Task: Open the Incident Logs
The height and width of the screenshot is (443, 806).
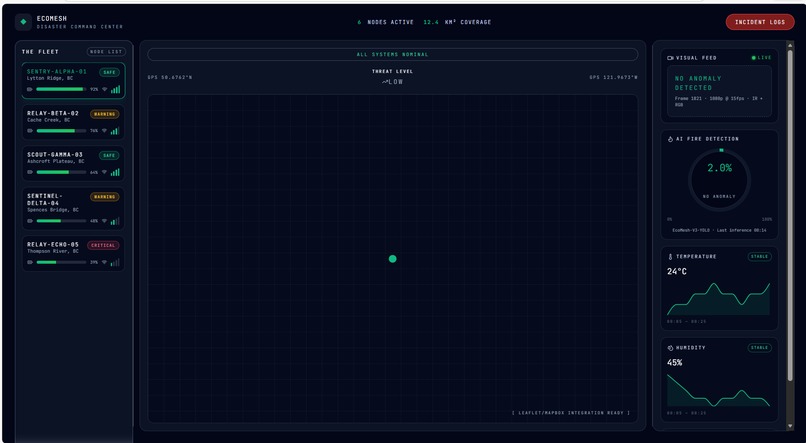Action: (760, 22)
